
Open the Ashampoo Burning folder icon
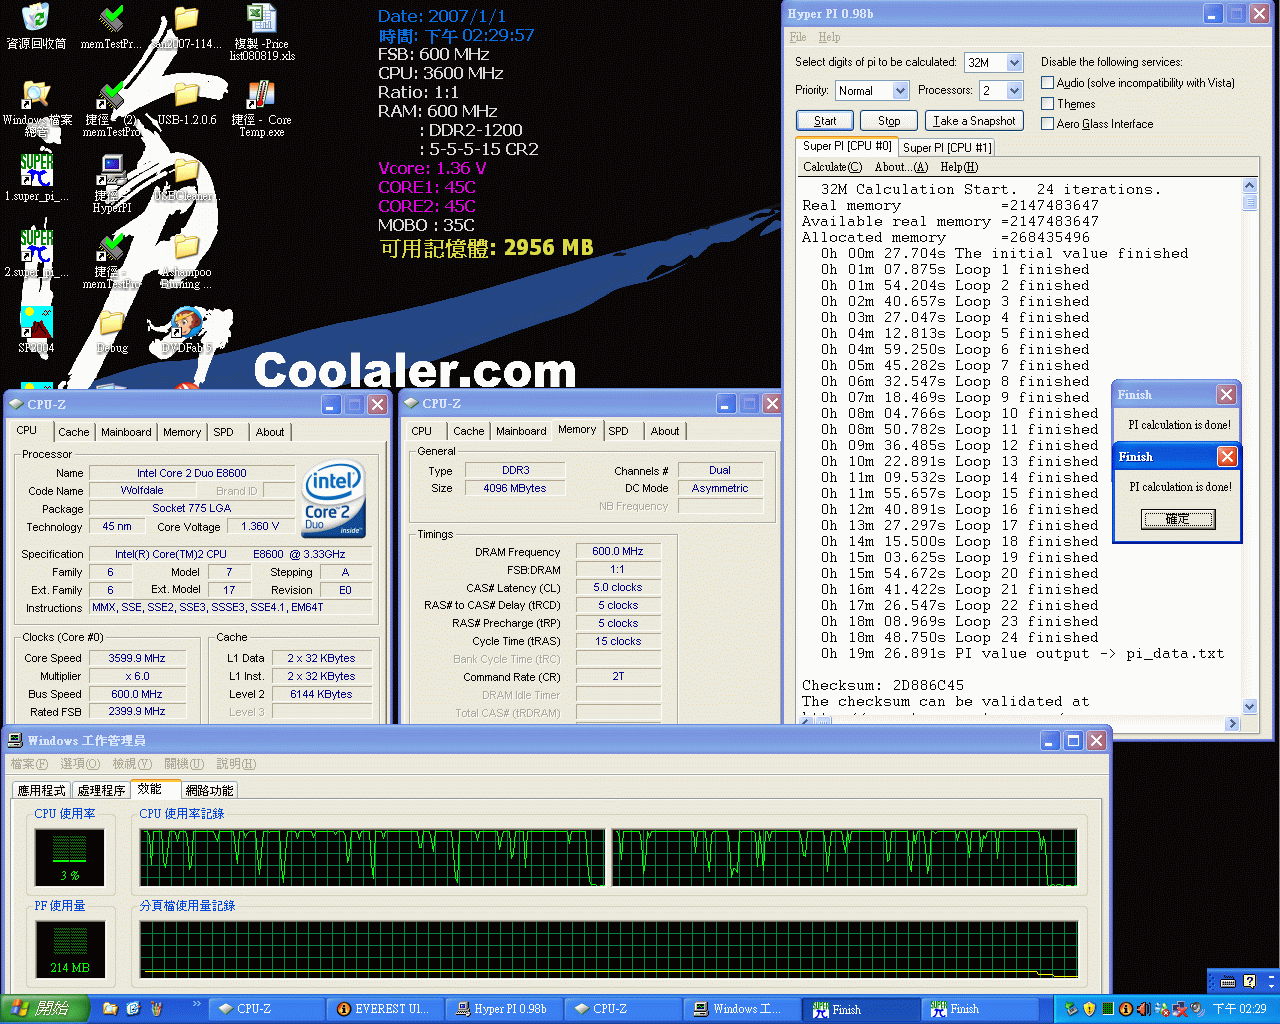tap(187, 260)
